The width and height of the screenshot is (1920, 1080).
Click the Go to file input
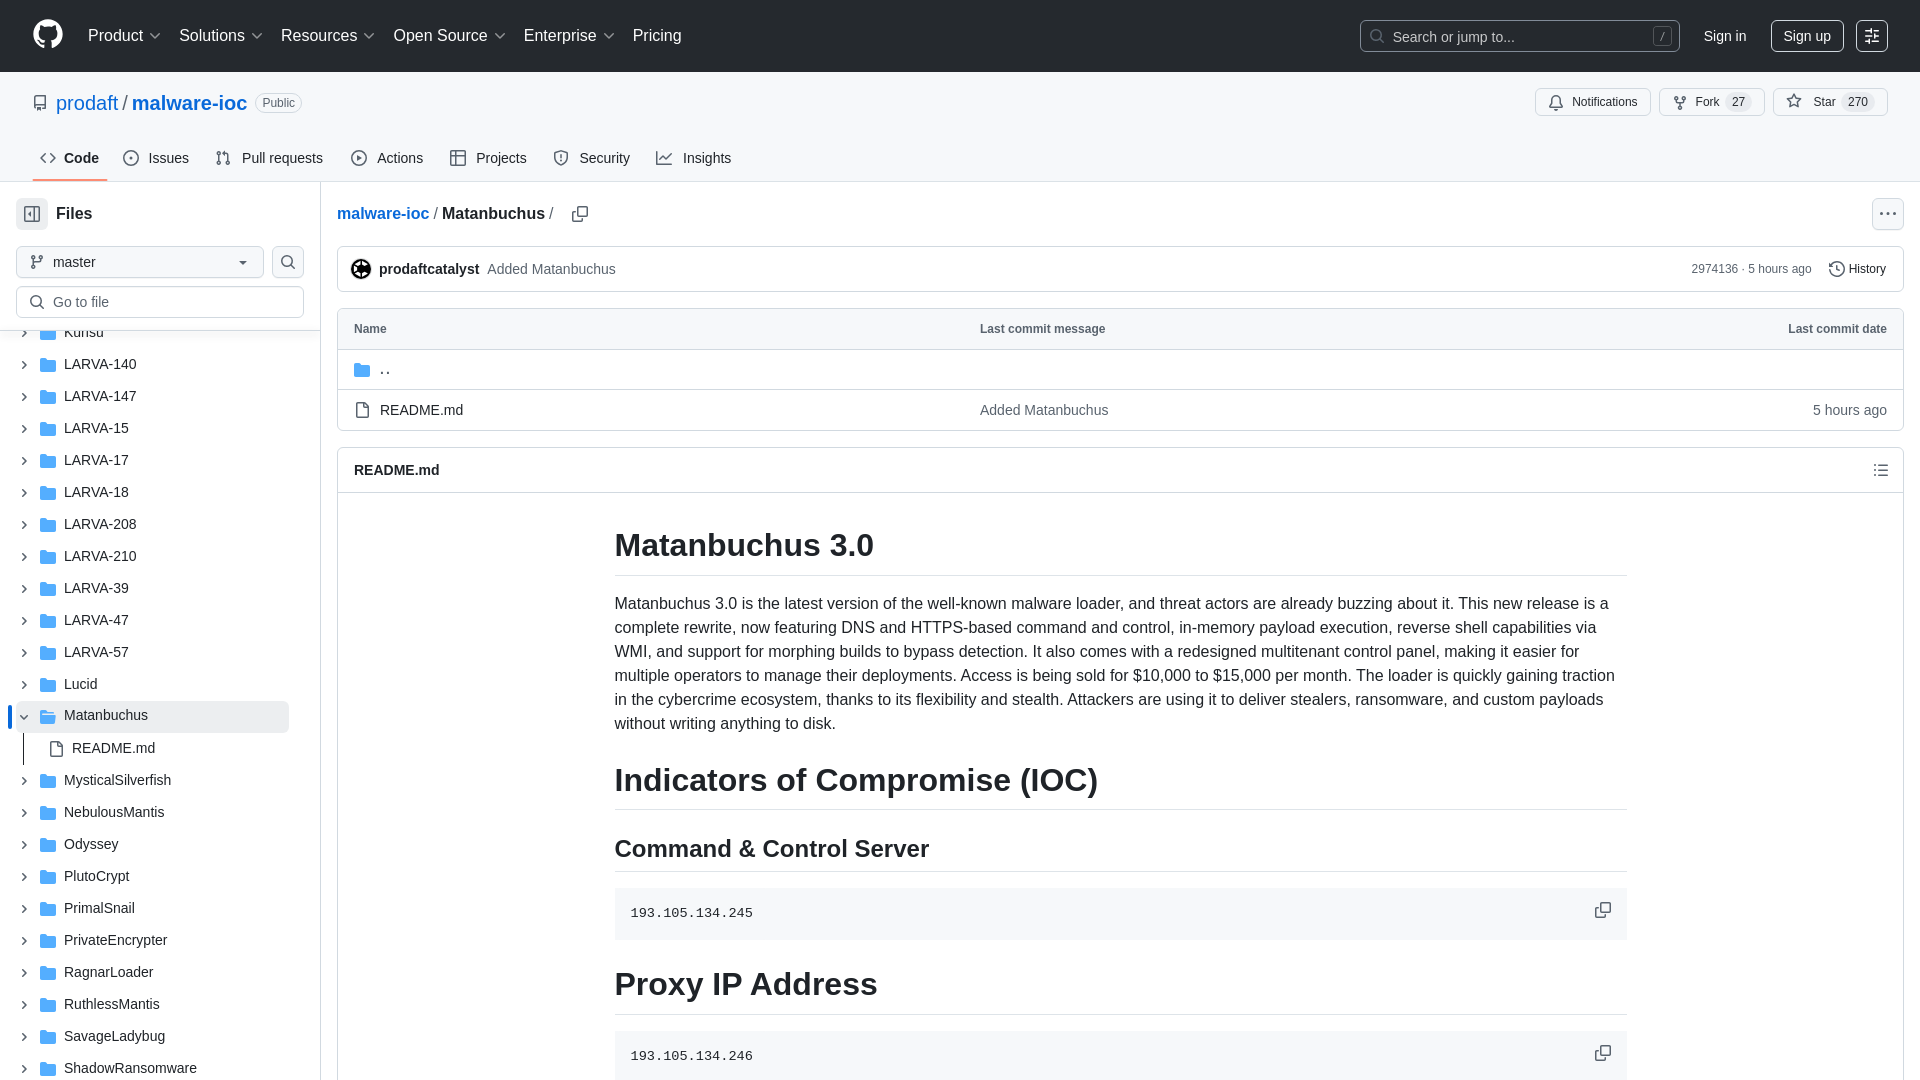click(x=160, y=302)
